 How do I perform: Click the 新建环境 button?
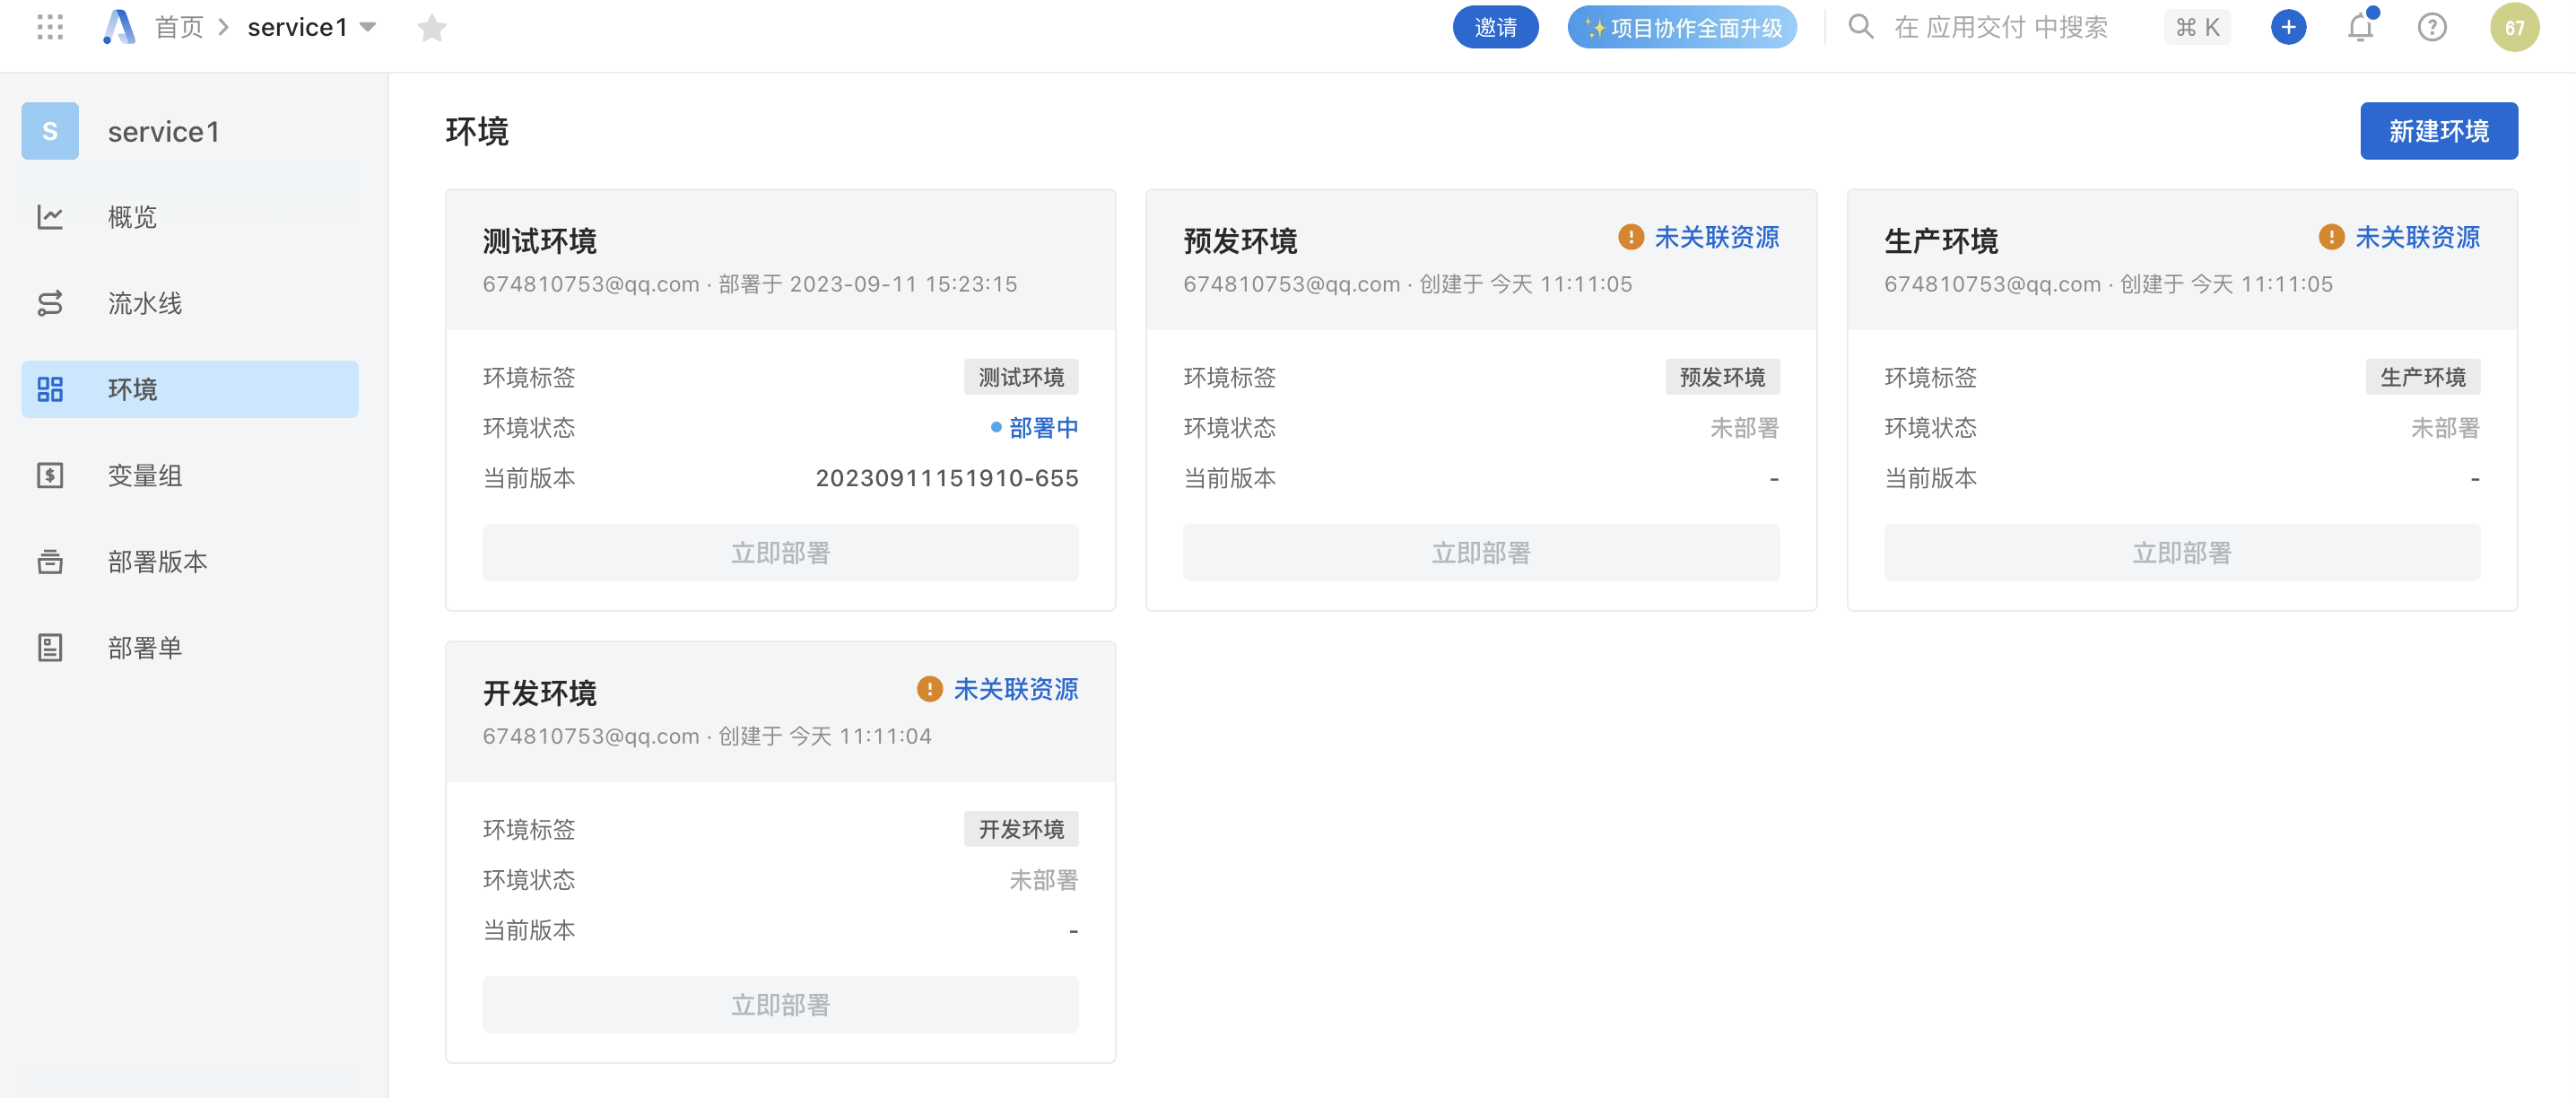pos(2439,131)
